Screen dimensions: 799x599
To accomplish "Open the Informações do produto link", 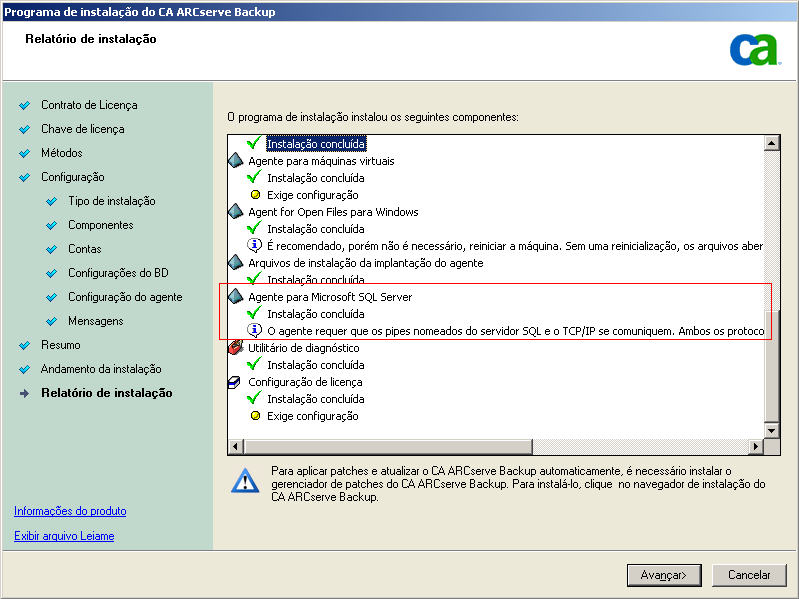I will click(70, 511).
